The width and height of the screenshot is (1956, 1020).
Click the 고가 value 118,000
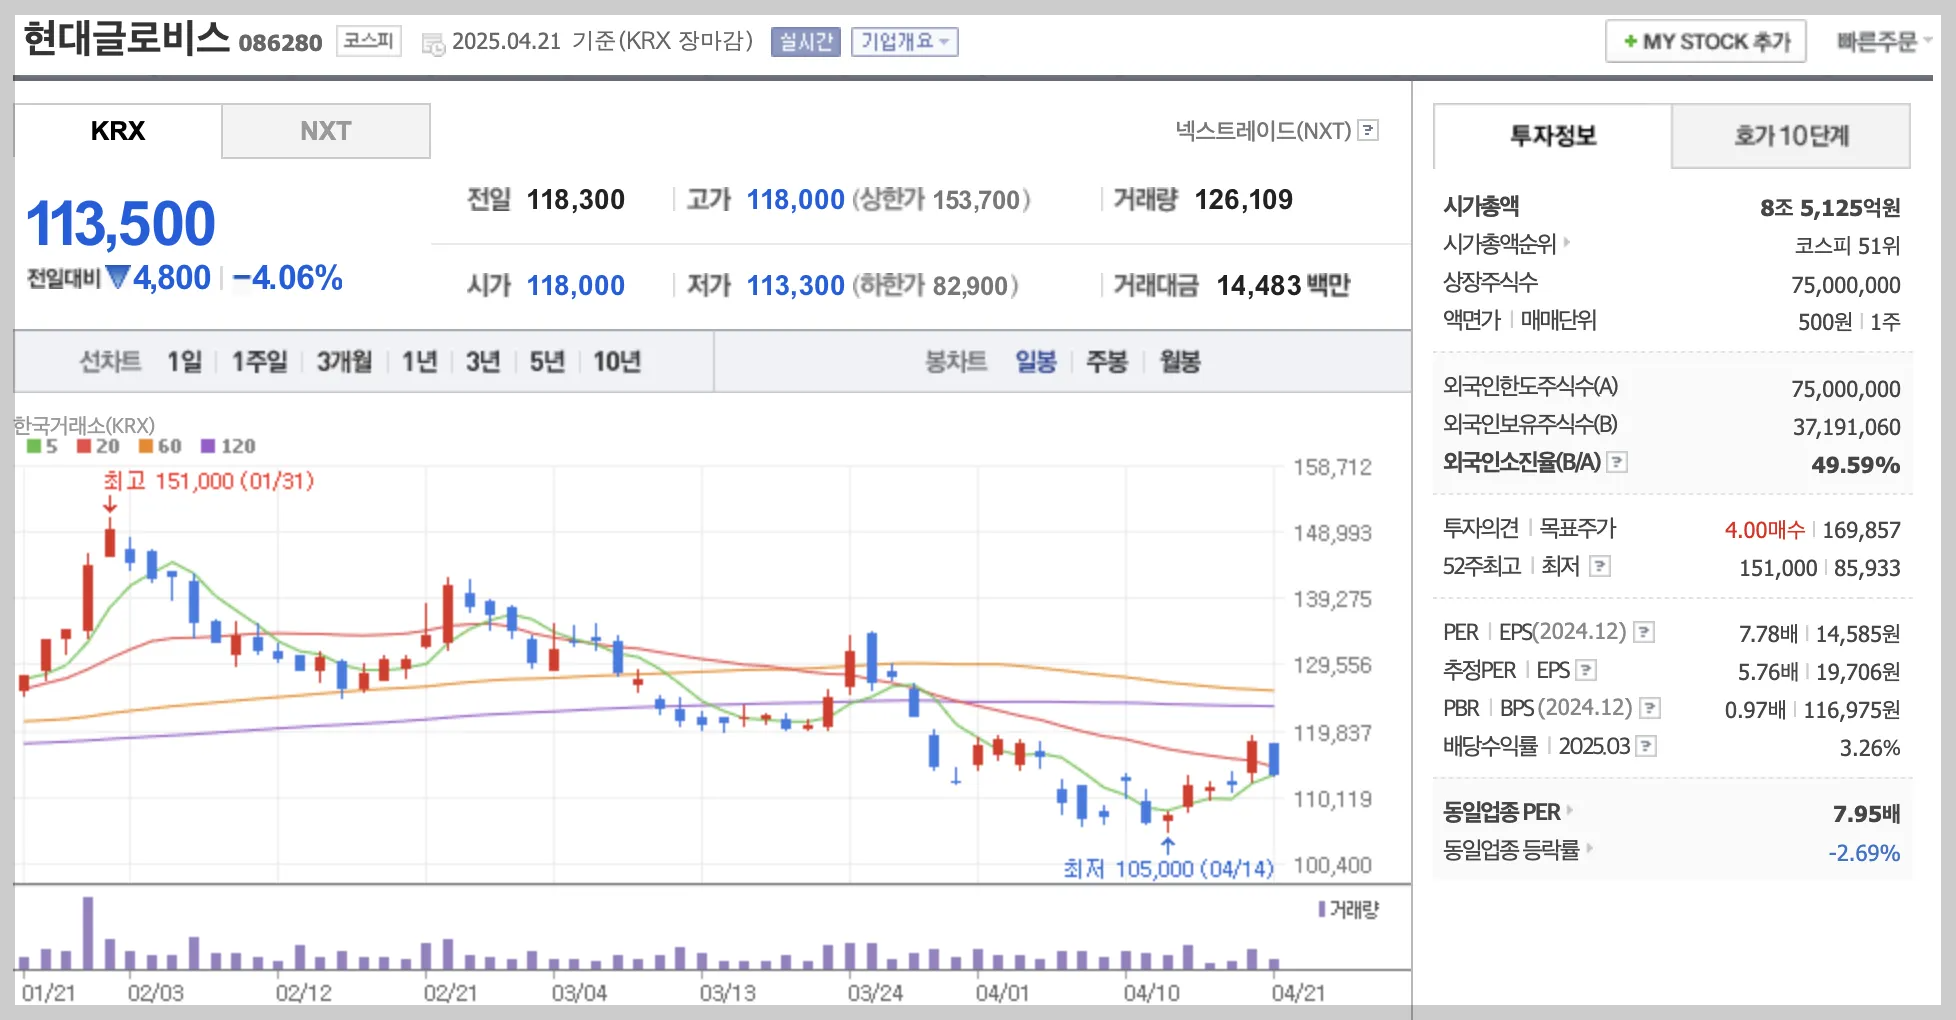click(x=796, y=200)
